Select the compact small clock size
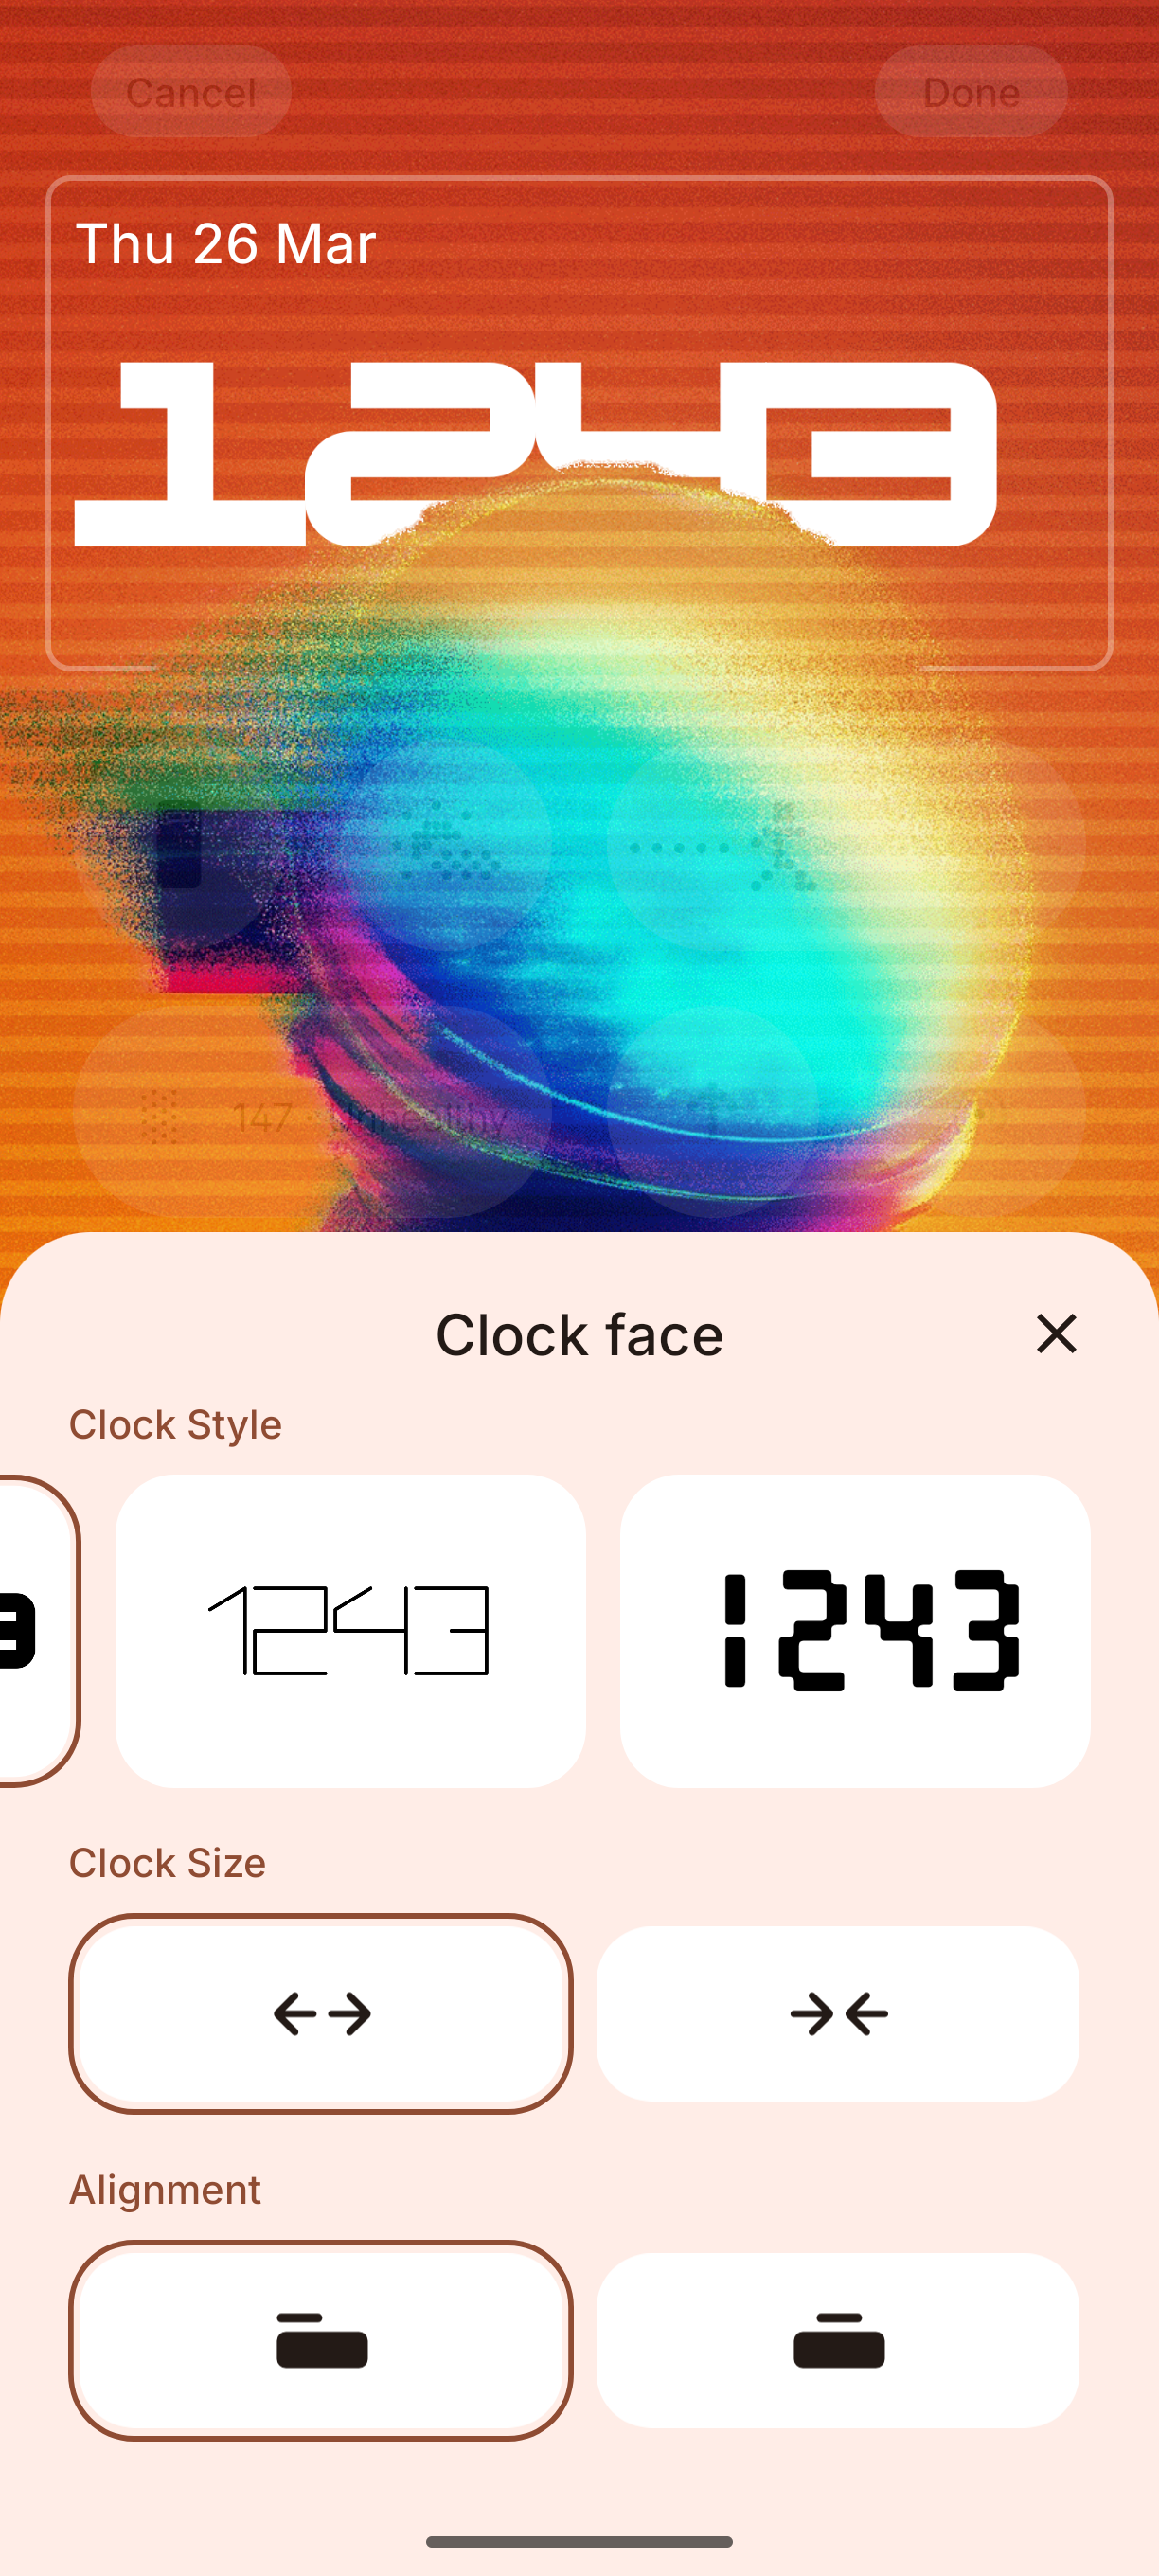 coord(838,2013)
